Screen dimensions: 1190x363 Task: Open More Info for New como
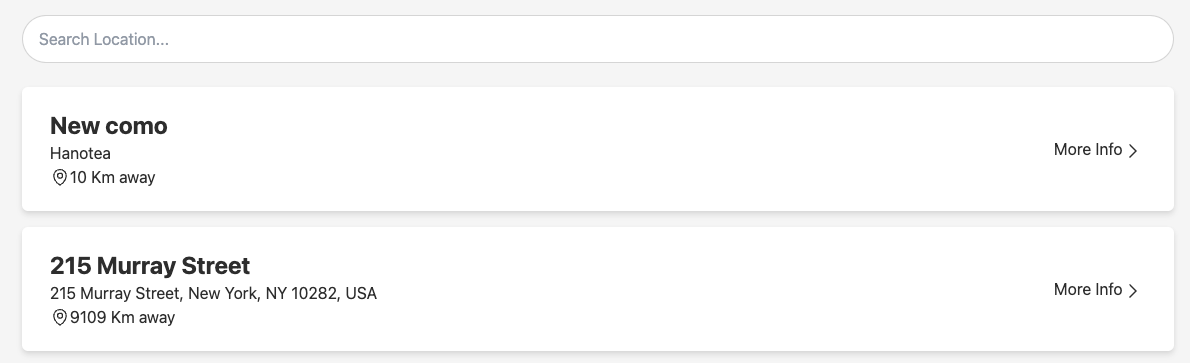tap(1096, 150)
